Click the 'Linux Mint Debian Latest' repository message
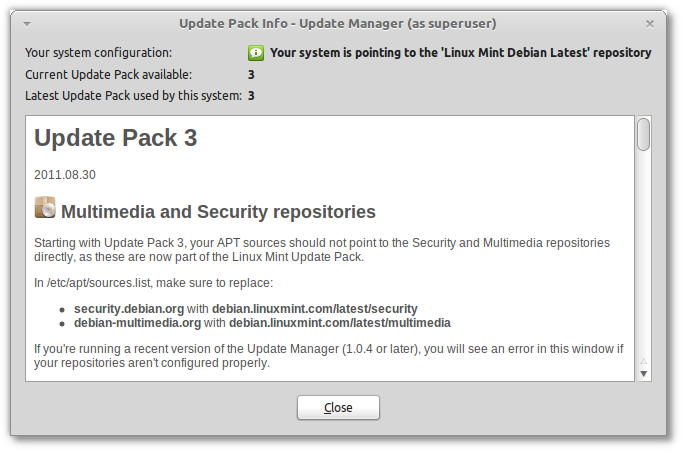The width and height of the screenshot is (683, 452). 460,53
